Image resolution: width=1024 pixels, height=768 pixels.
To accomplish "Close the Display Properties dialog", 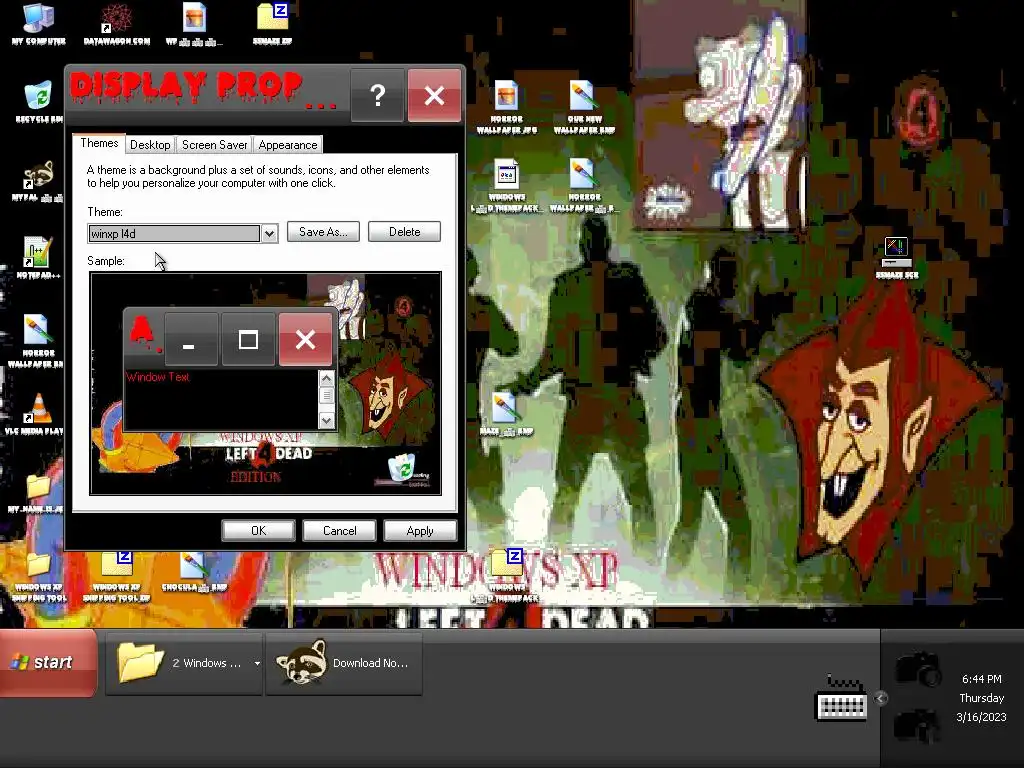I will 434,95.
